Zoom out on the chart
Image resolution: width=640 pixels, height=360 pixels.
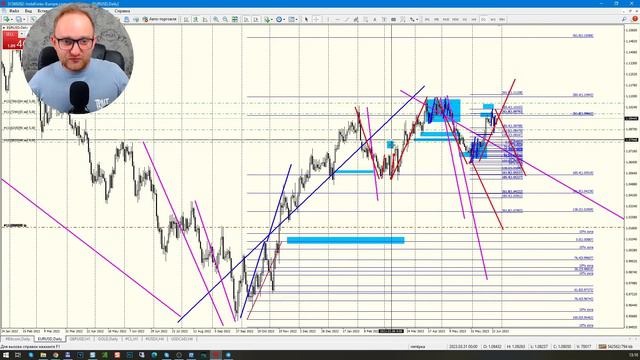coord(225,19)
